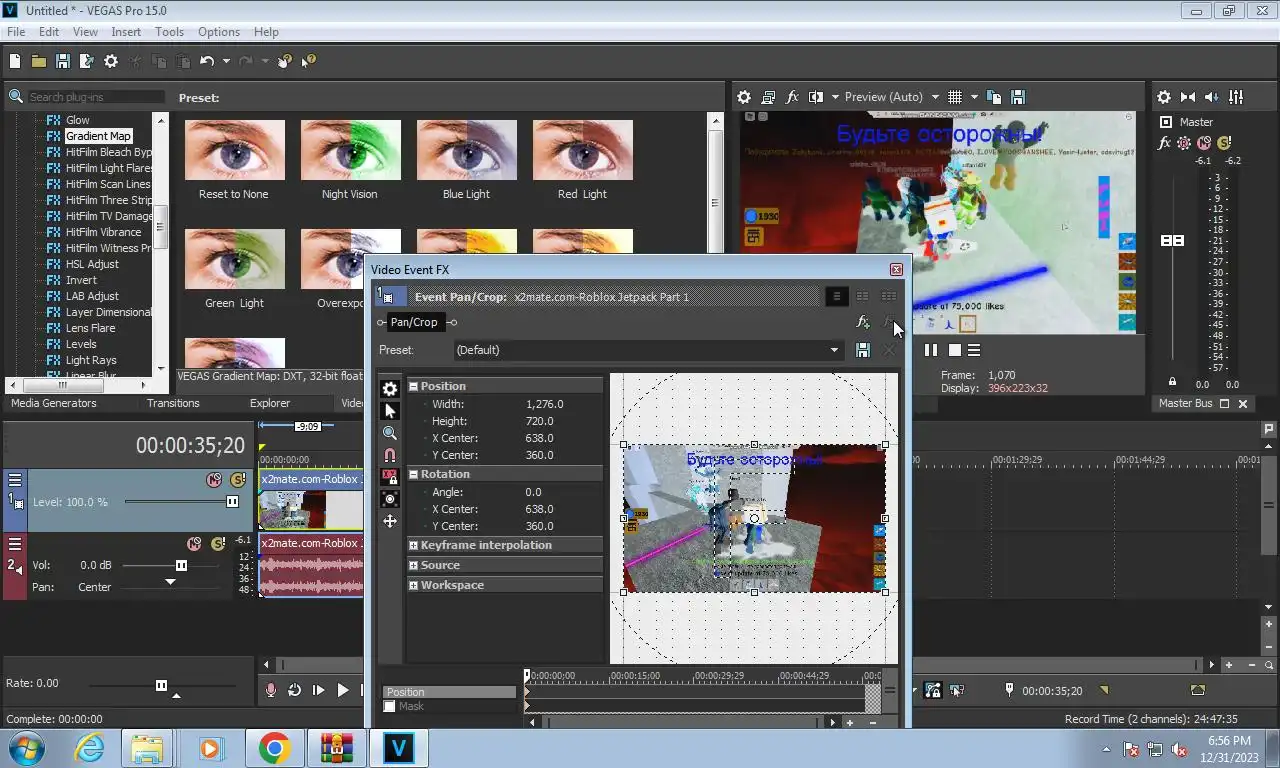Open the Insert menu
This screenshot has width=1280, height=768.
coord(126,32)
